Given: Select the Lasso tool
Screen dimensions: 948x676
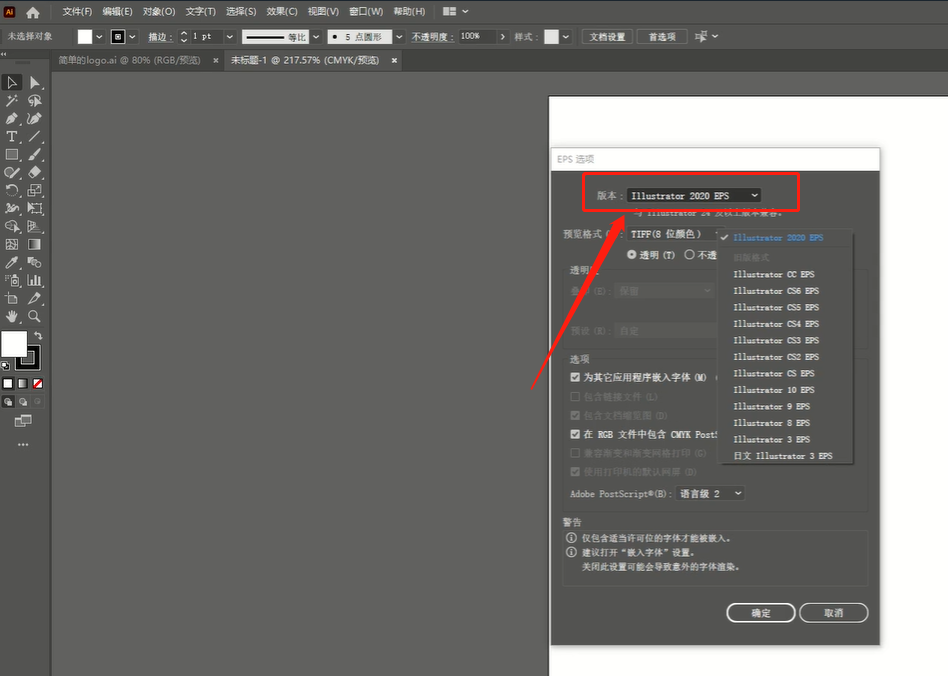Looking at the screenshot, I should 34,100.
